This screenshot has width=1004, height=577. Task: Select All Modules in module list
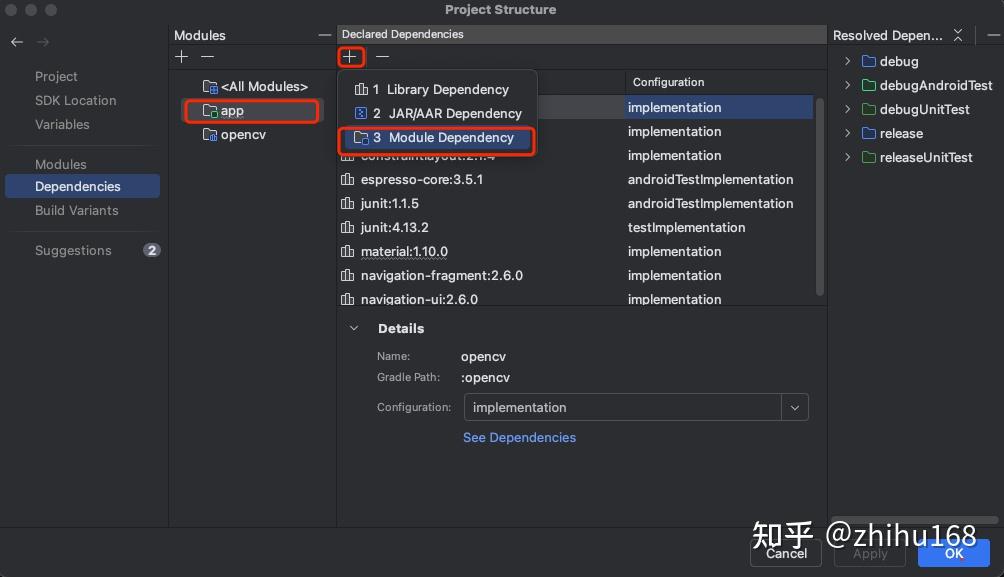264,87
